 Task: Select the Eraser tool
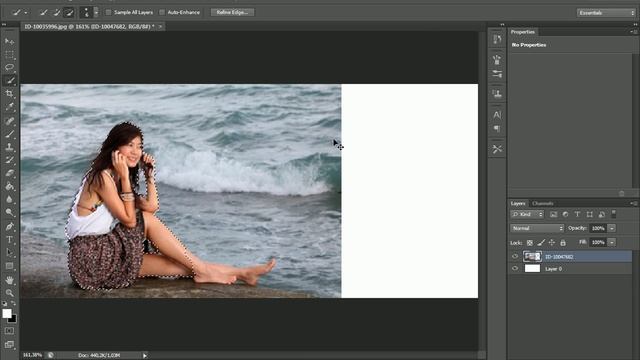[9, 173]
